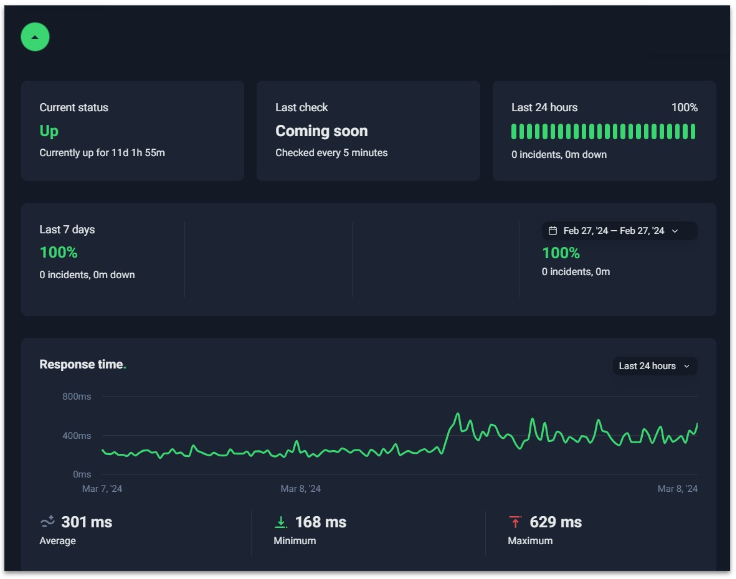Image resolution: width=736 pixels, height=579 pixels.
Task: Click '0 incidents, 0m down' under Last 7 days
Action: pyautogui.click(x=87, y=275)
